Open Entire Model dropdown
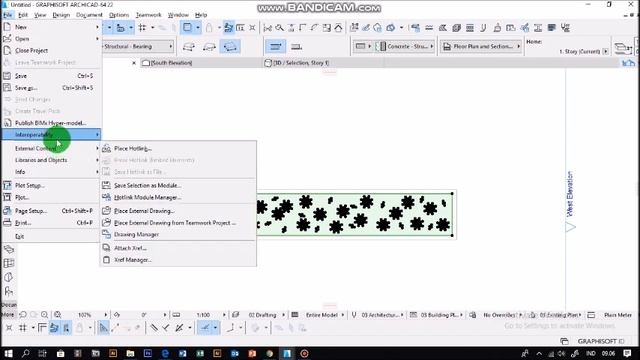640x360 pixels. [322, 315]
